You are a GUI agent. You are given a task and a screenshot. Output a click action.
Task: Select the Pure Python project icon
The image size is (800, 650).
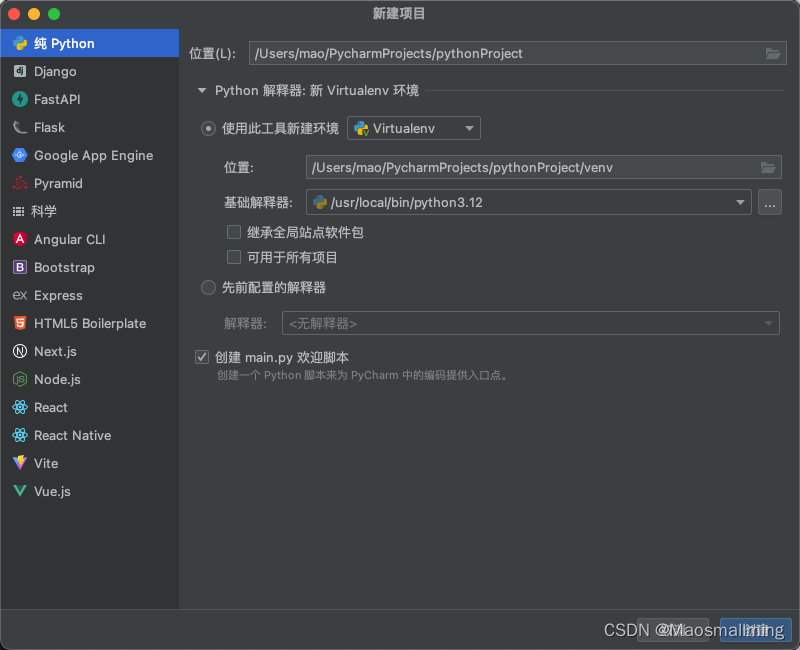[x=20, y=43]
